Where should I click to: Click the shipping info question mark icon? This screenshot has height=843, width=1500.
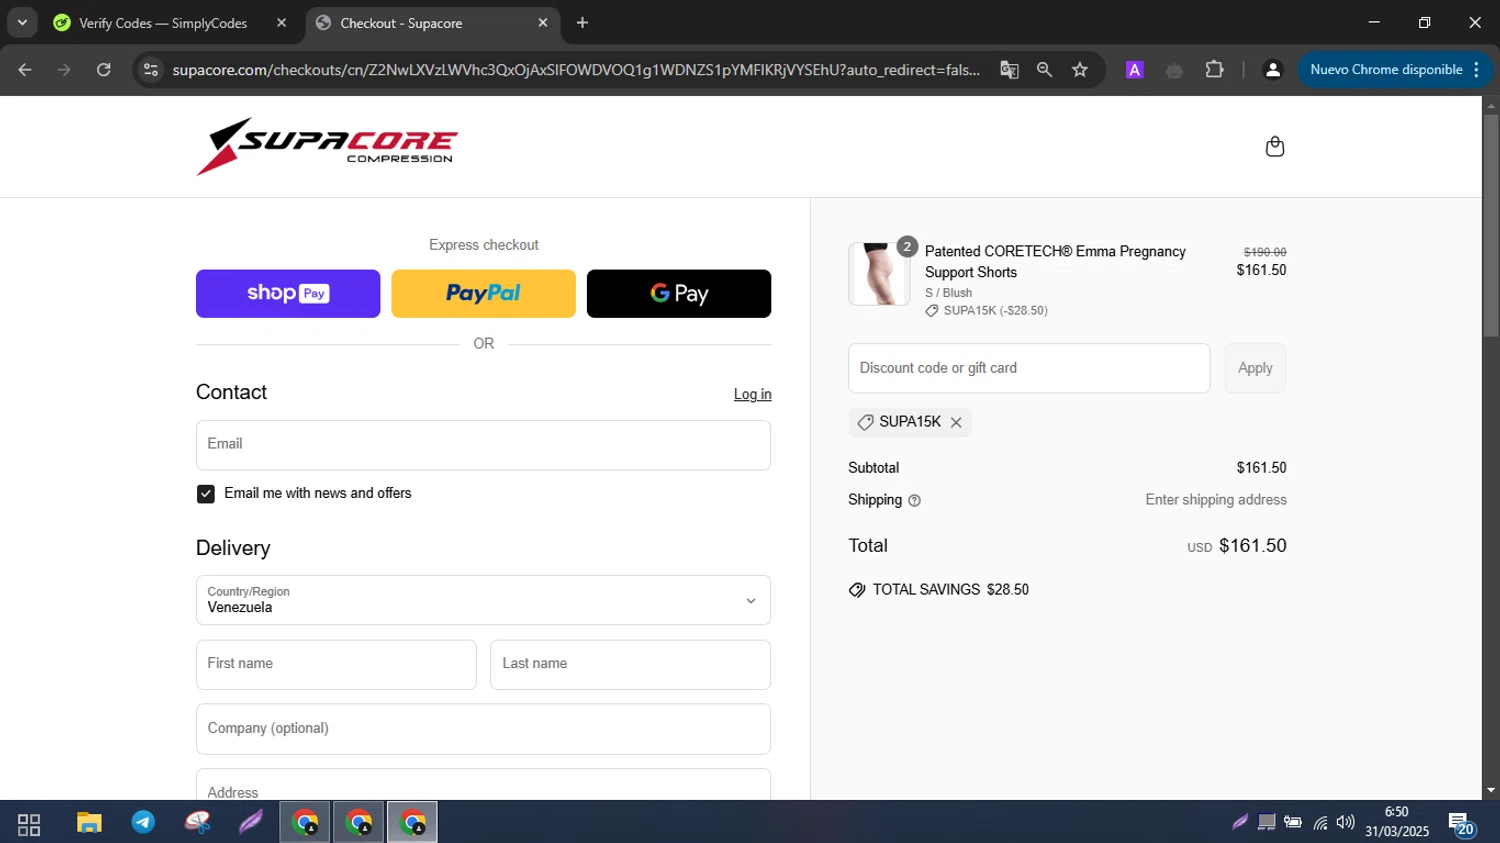coord(914,500)
